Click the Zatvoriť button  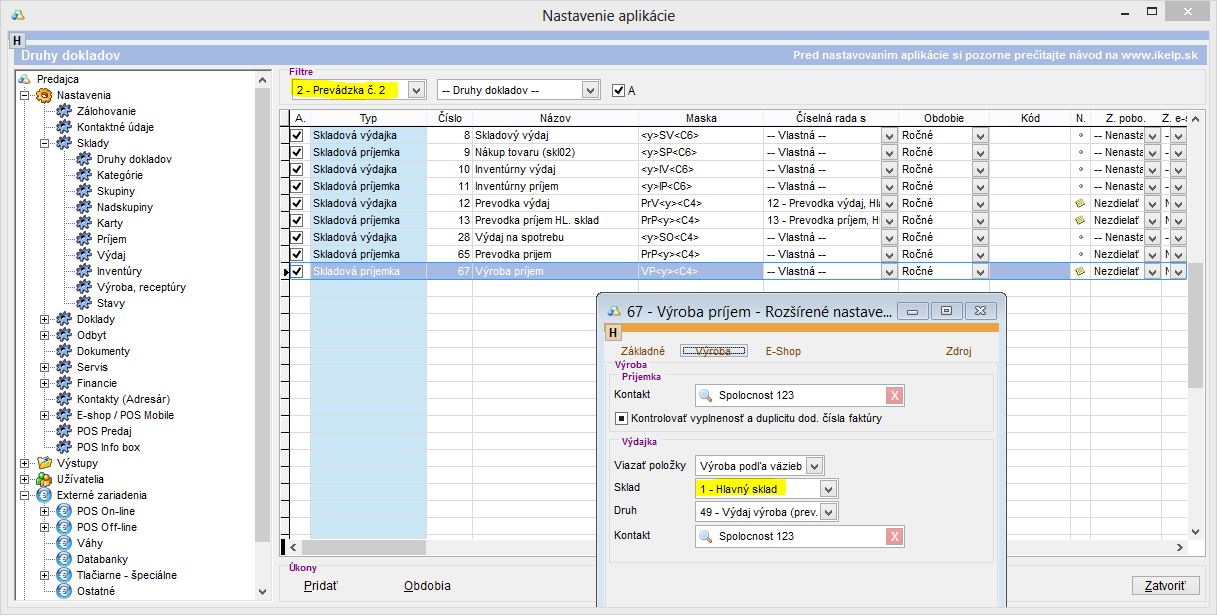[x=1165, y=586]
